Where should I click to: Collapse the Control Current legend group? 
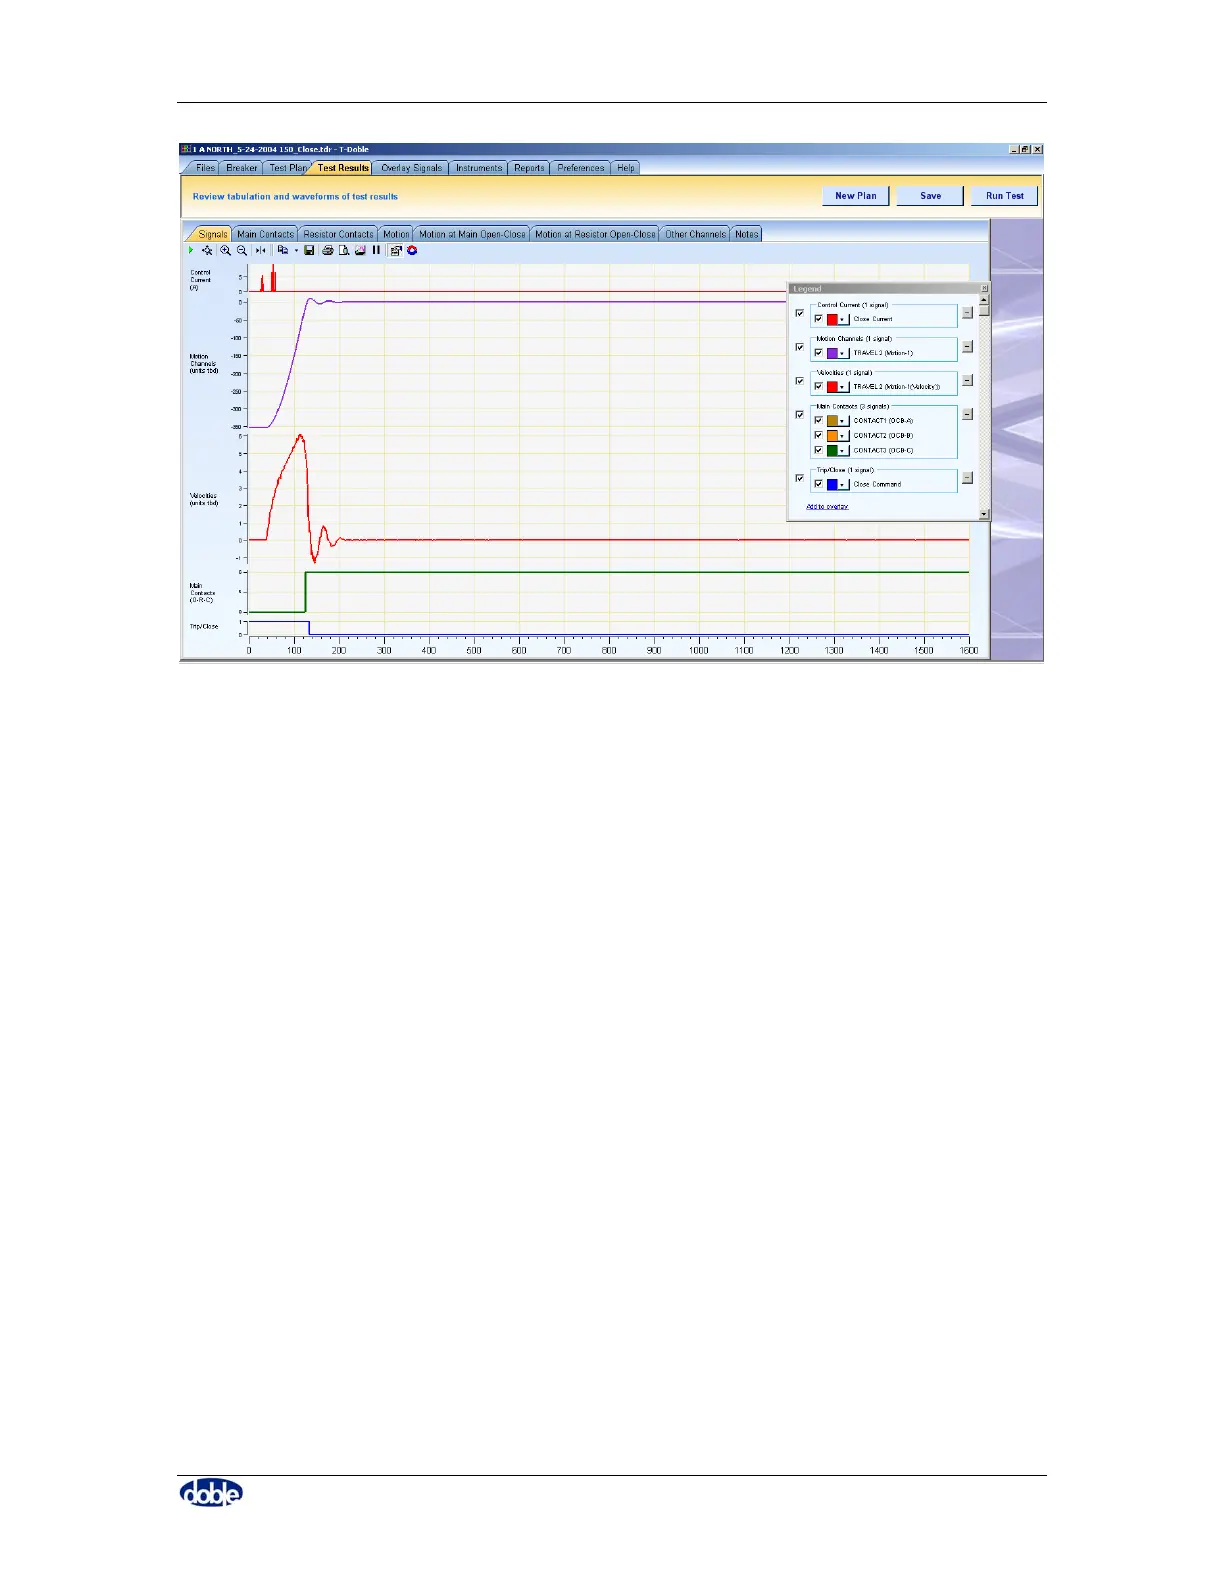pyautogui.click(x=967, y=312)
